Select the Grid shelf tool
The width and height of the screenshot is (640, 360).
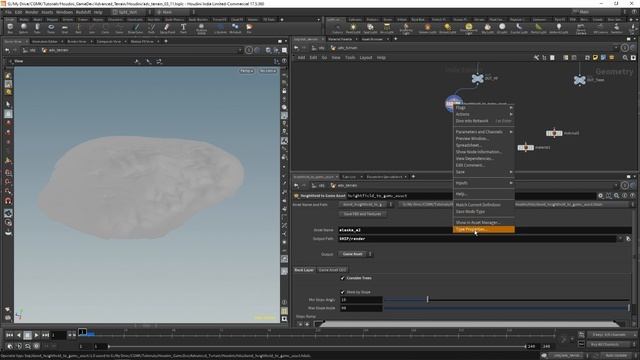coord(64,28)
